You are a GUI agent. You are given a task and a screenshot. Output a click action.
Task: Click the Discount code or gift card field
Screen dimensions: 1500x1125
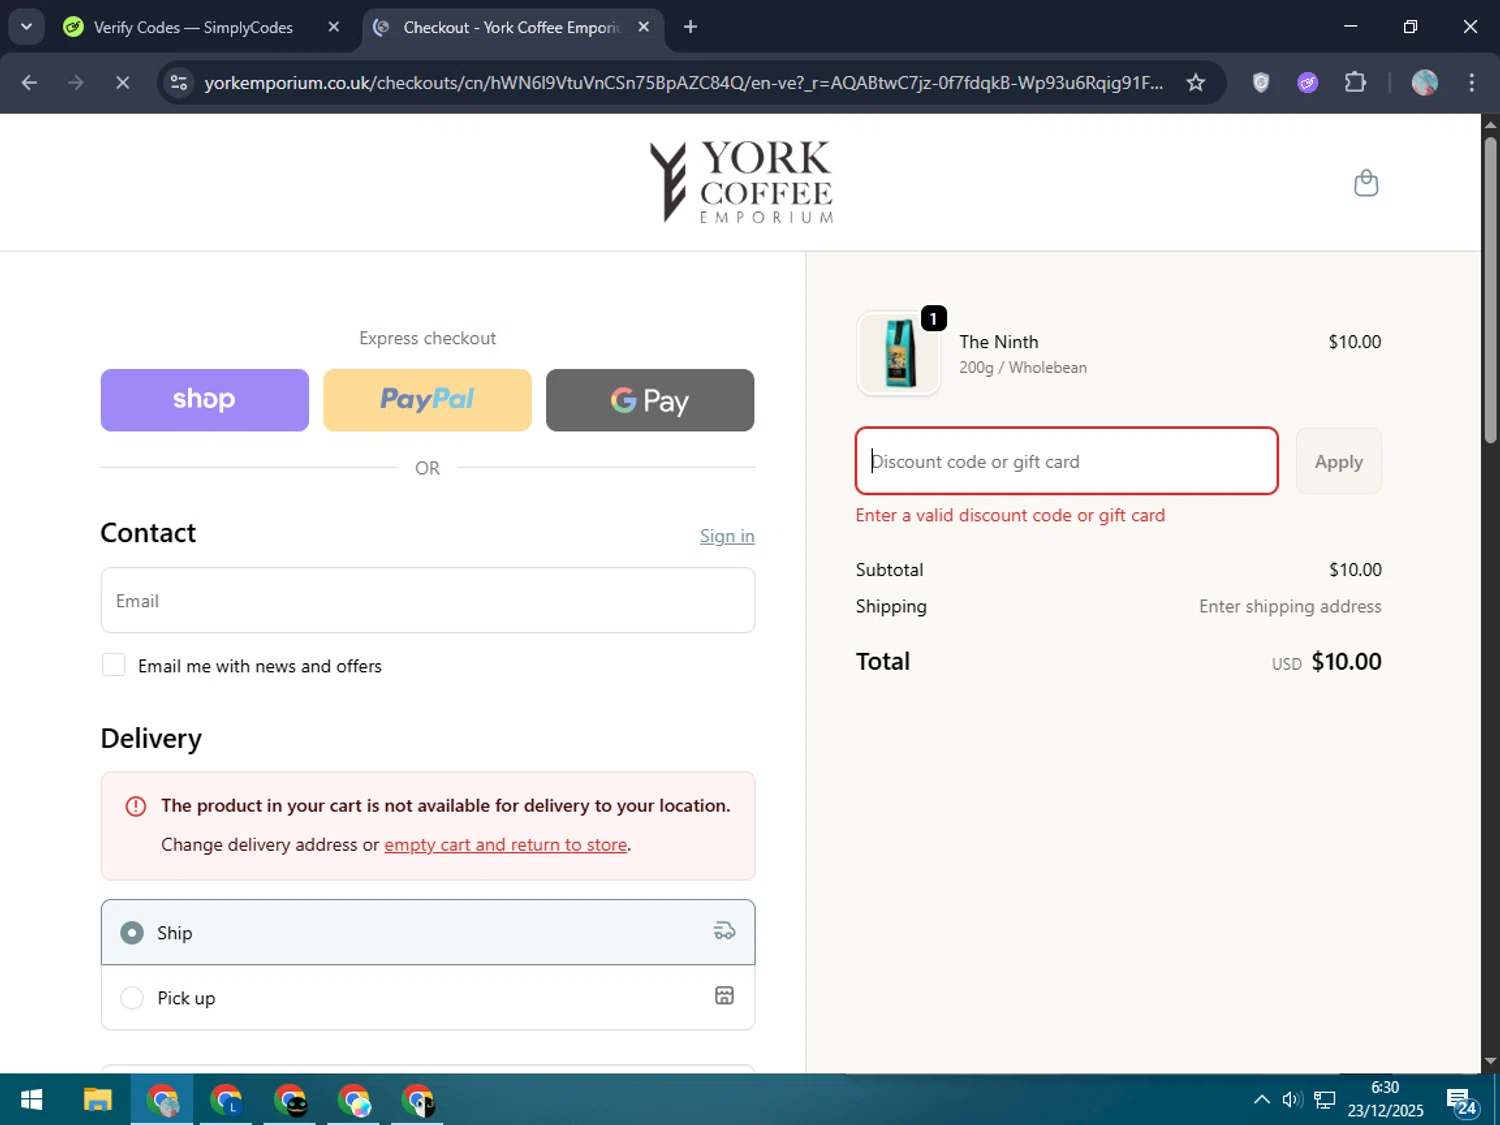tap(1067, 461)
